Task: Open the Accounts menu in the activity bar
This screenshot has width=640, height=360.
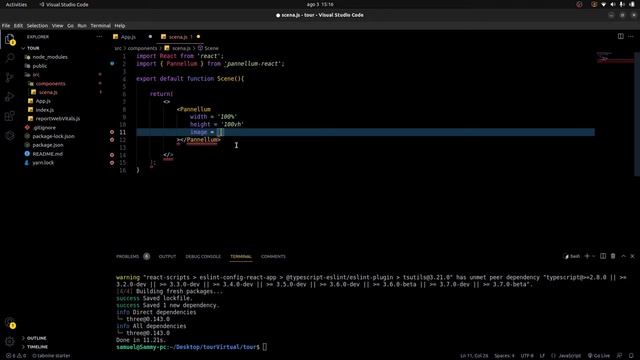Action: [10, 322]
